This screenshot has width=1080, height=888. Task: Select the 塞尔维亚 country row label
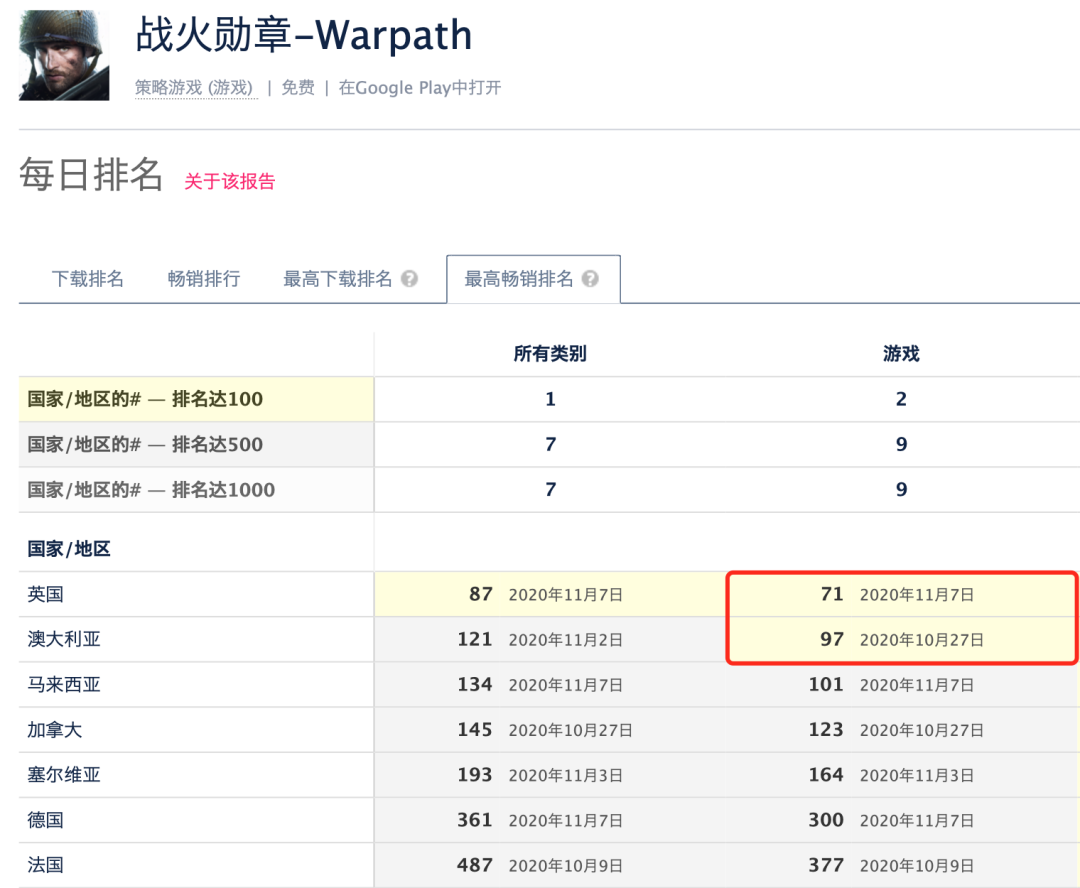point(64,775)
